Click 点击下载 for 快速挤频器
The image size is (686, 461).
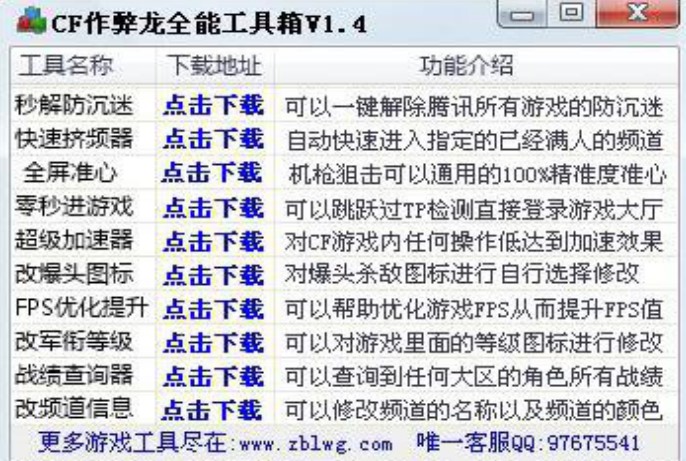click(x=214, y=139)
